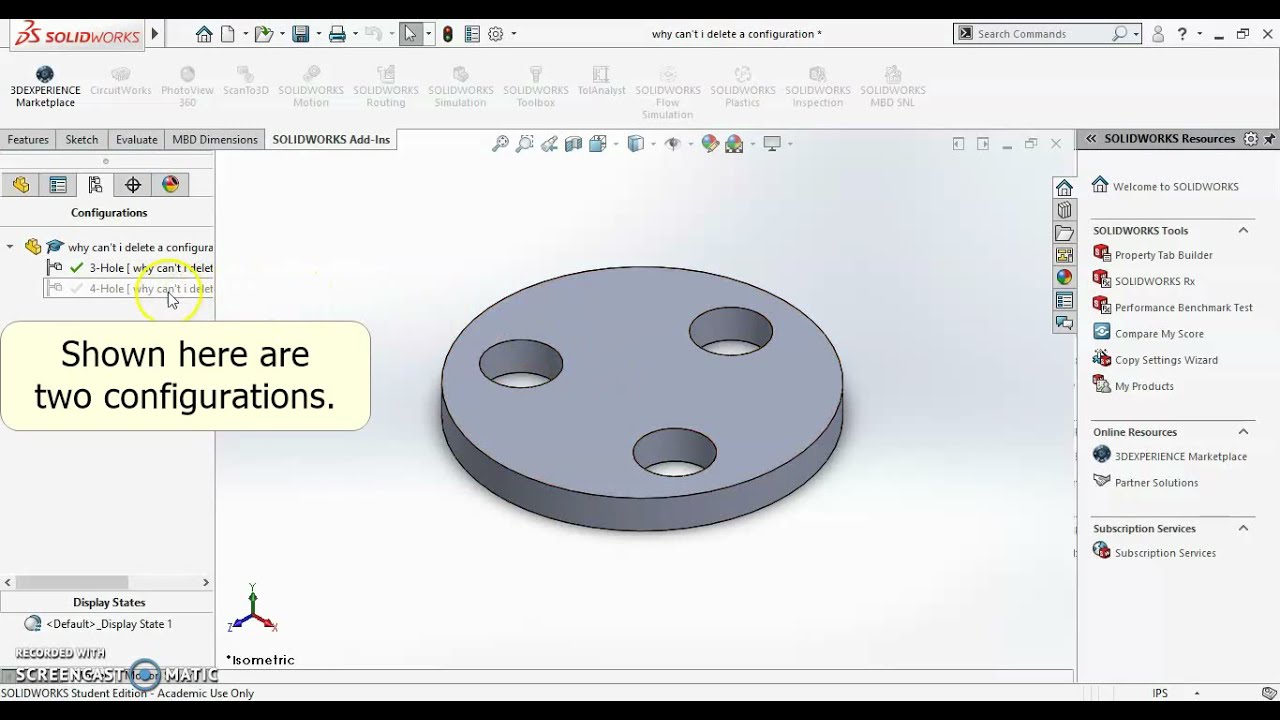Expand the SOLIDWORKS menu arrow
This screenshot has height=720, width=1280.
155,34
